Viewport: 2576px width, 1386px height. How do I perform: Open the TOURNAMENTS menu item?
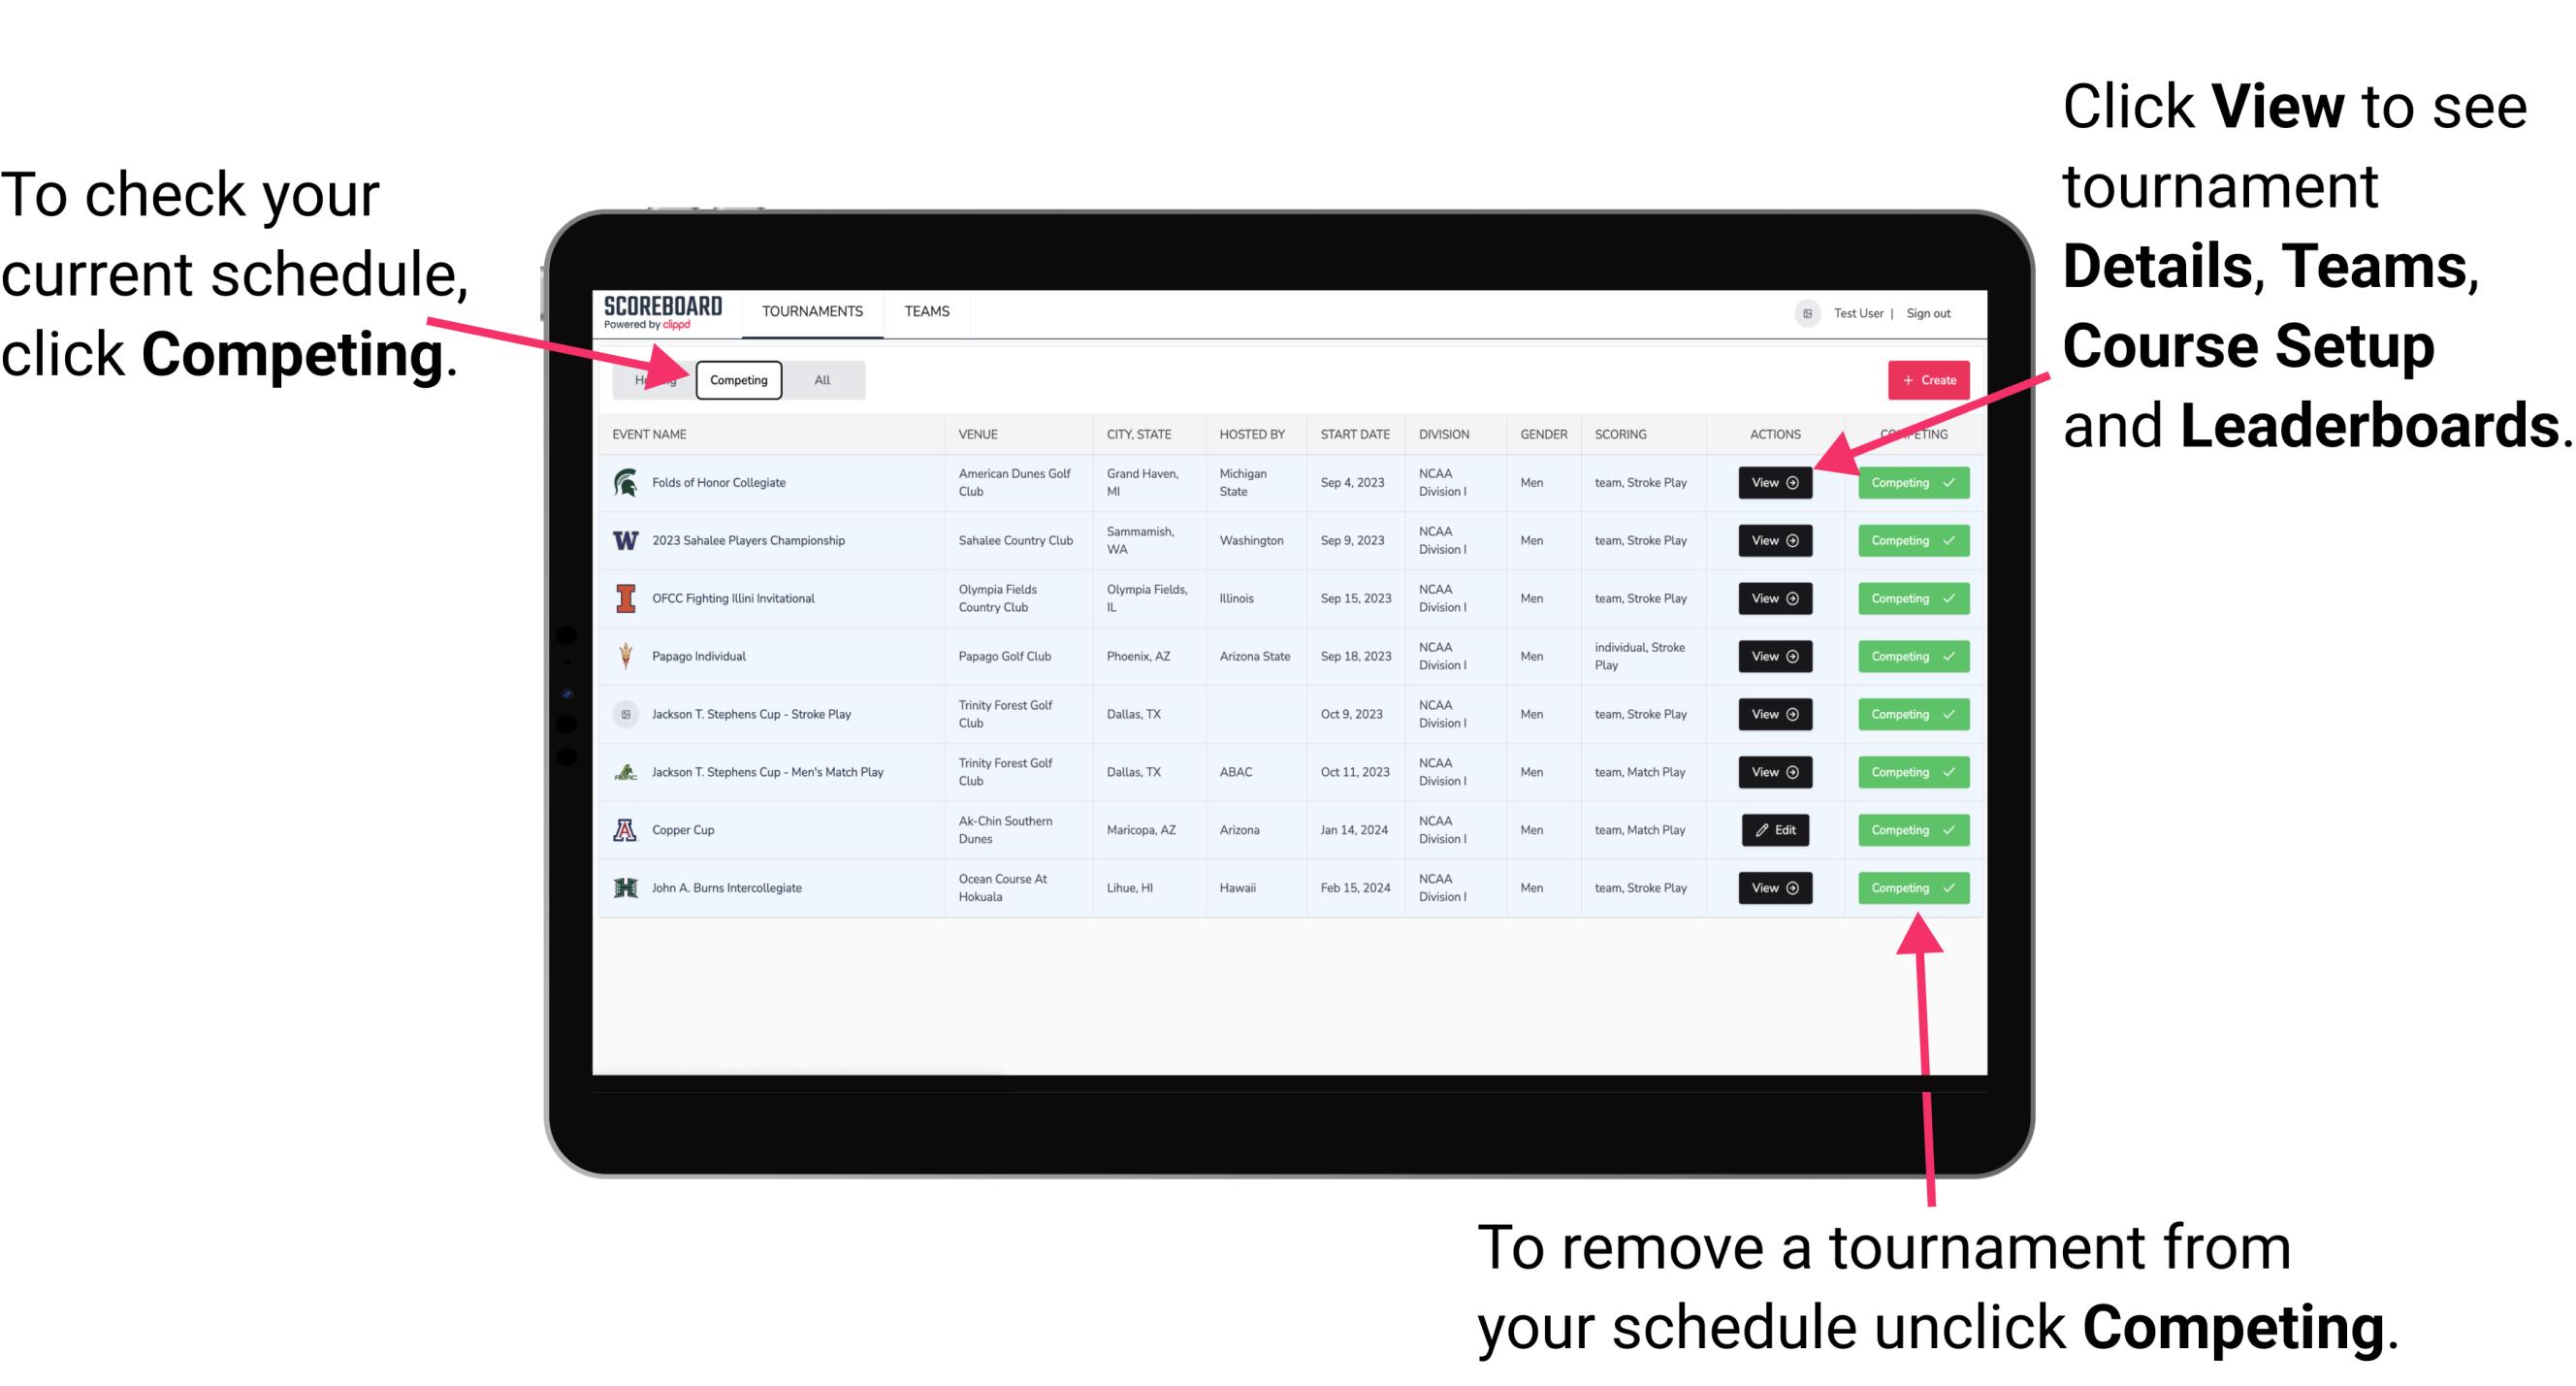point(810,310)
